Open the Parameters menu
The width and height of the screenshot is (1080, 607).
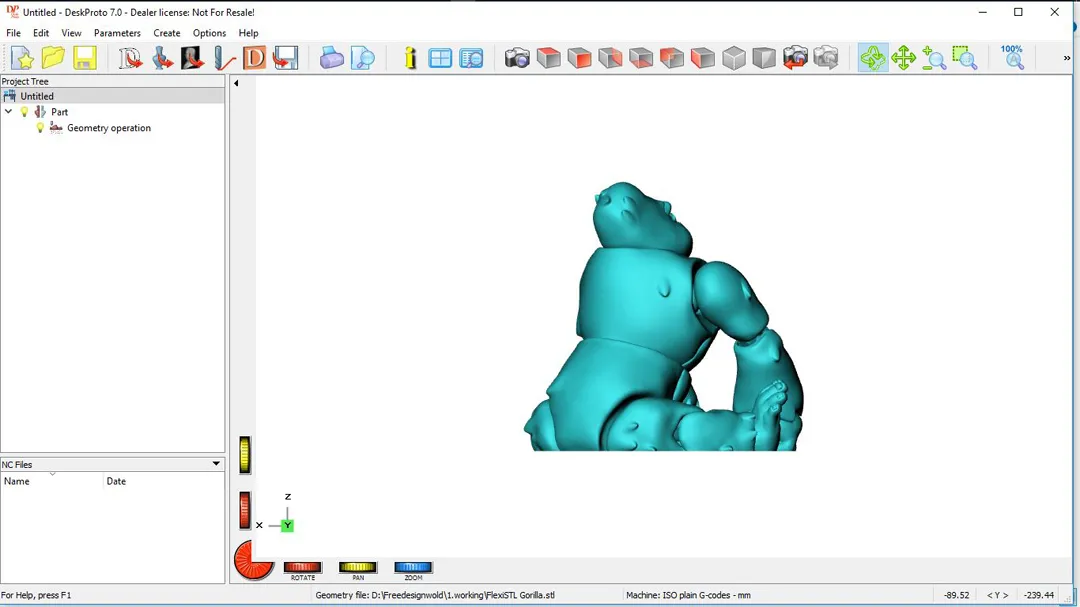117,33
